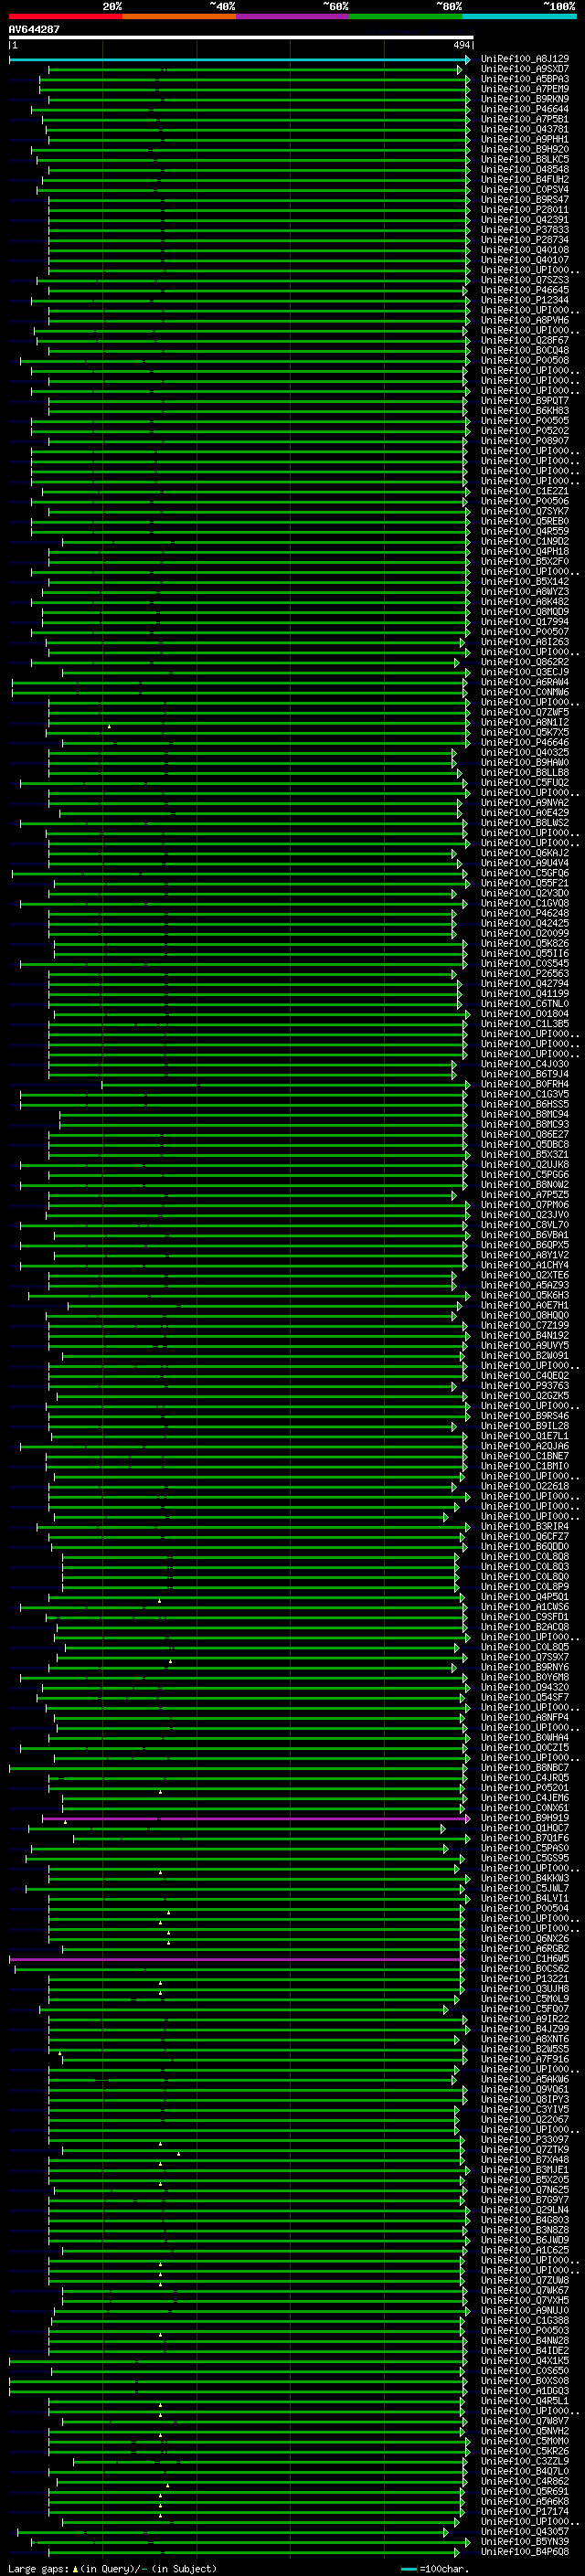The width and height of the screenshot is (585, 2576).
Task: Select hit UniRef100_B9RS47
Action: click(x=525, y=199)
